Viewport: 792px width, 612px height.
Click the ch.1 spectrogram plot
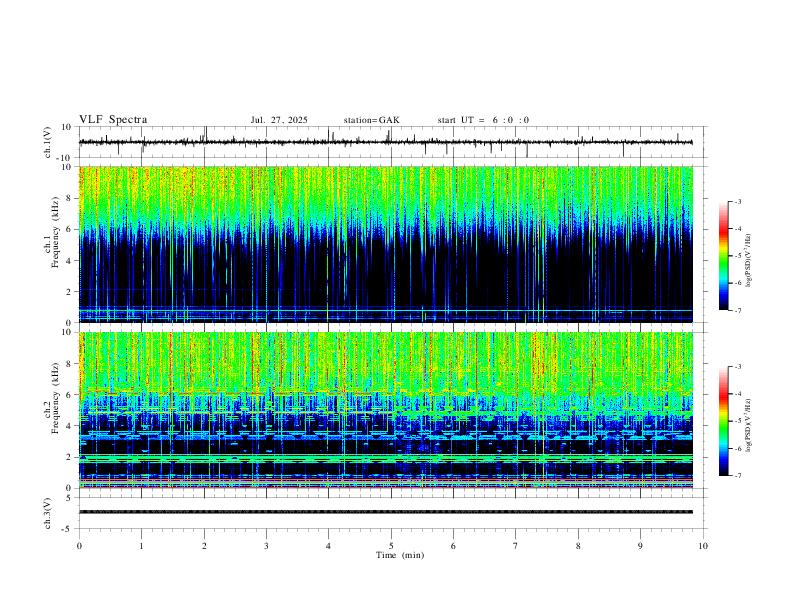click(x=386, y=244)
